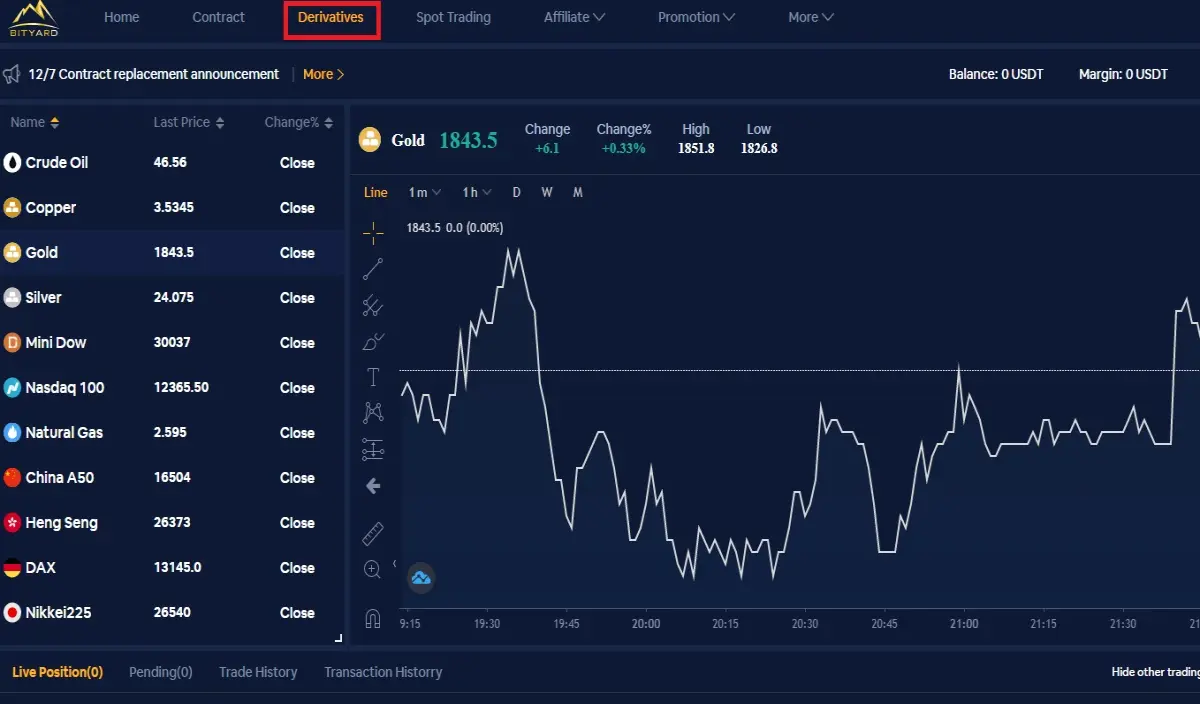The height and width of the screenshot is (704, 1200).
Task: Open the Derivatives section
Action: pos(331,18)
